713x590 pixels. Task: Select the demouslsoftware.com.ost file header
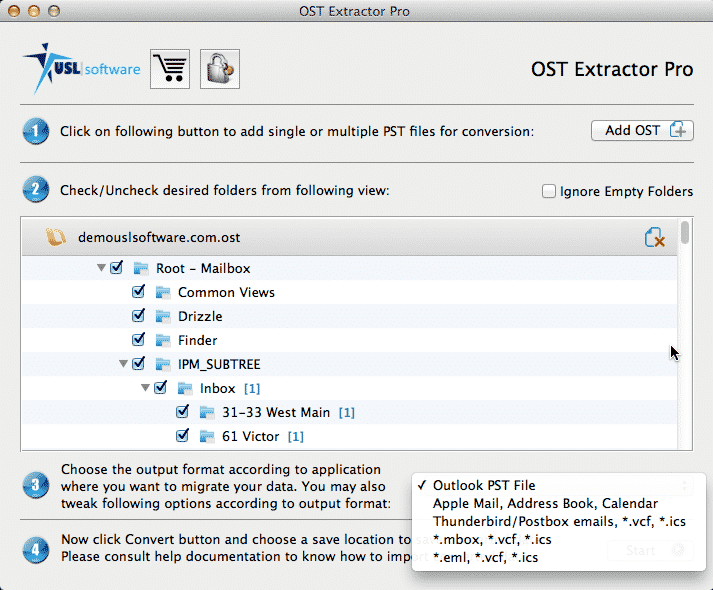(x=349, y=237)
